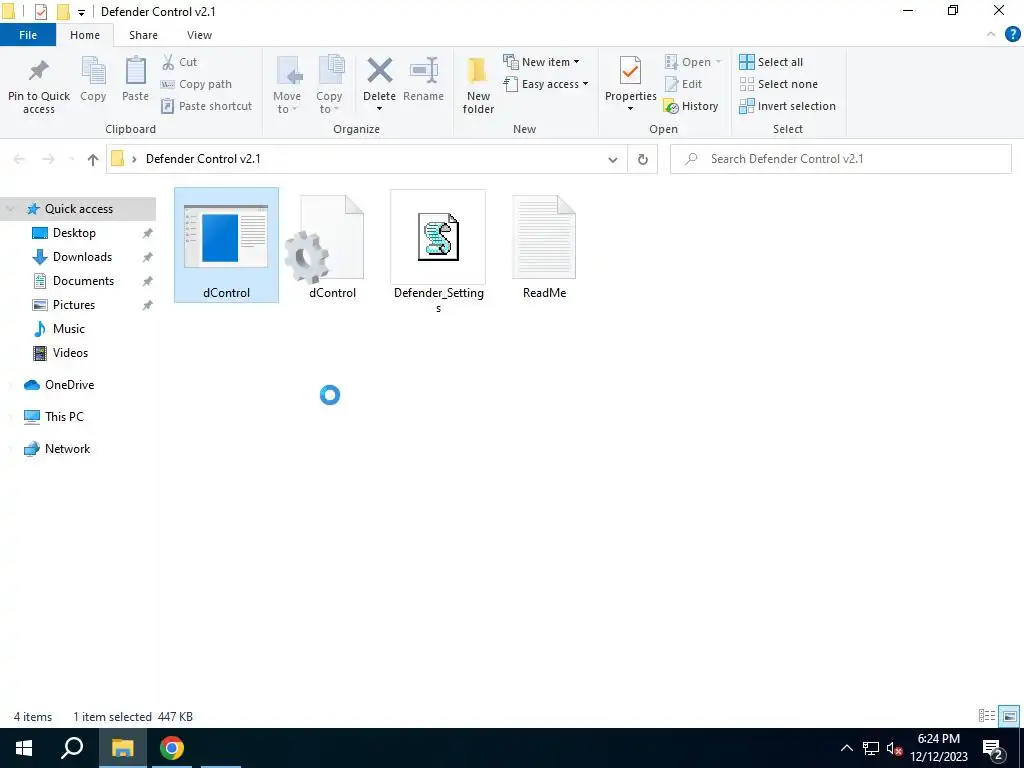Open Explorer Help question mark
The height and width of the screenshot is (768, 1024).
(1012, 35)
